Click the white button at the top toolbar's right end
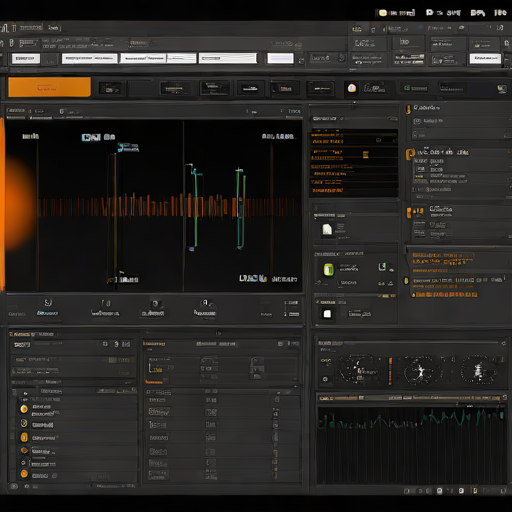Image resolution: width=512 pixels, height=512 pixels. tap(485, 59)
